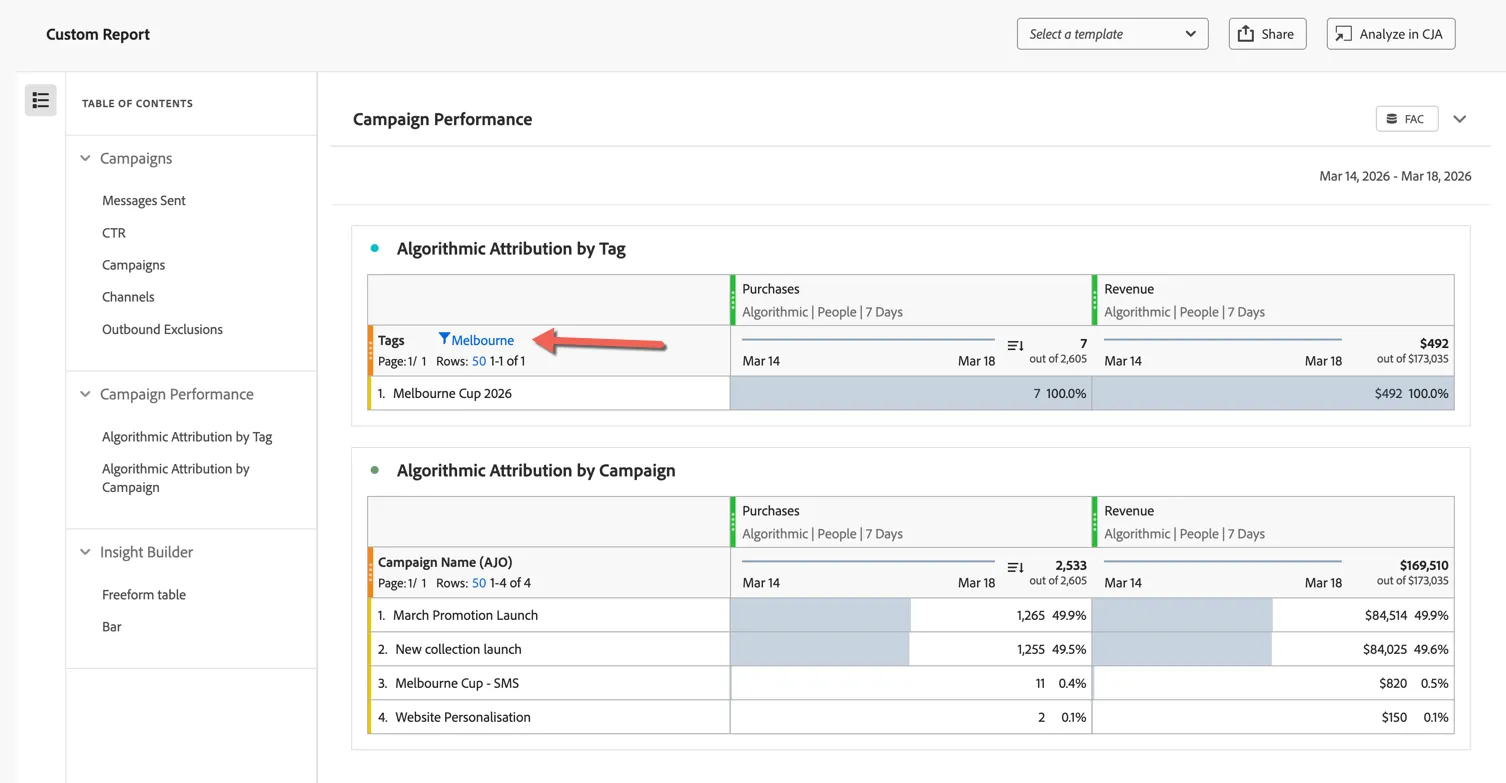Click the Share button
1506x783 pixels.
pos(1267,34)
